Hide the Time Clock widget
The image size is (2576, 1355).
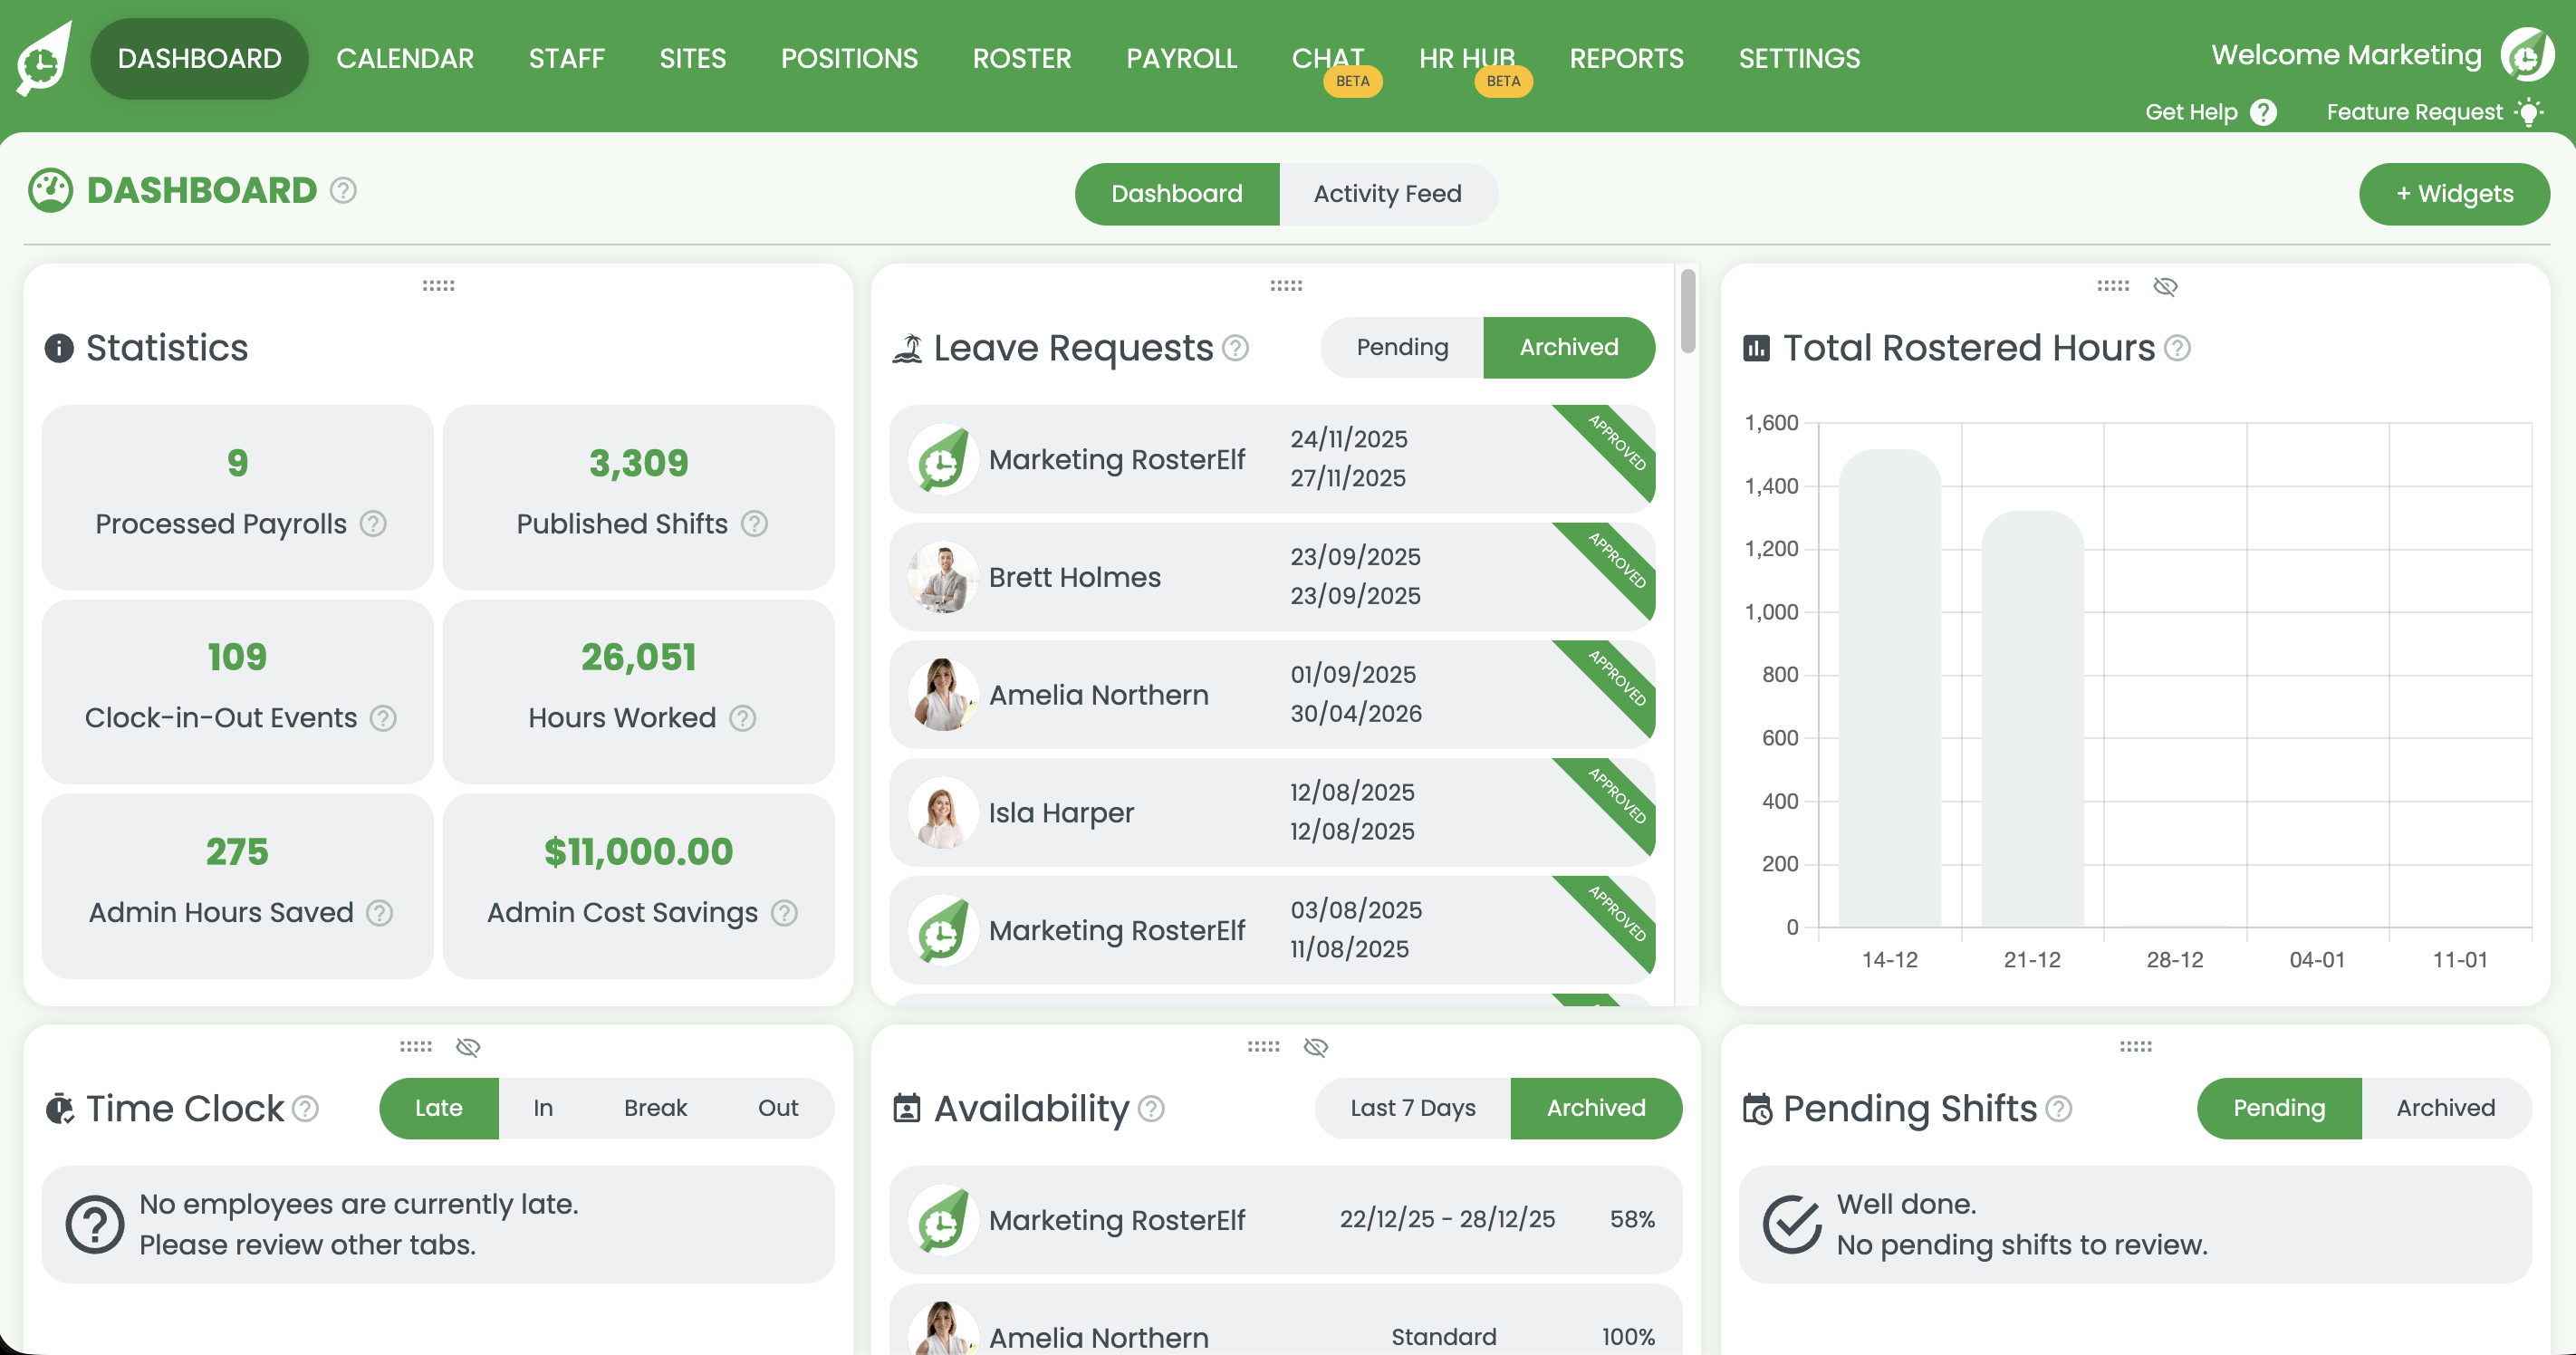[467, 1047]
